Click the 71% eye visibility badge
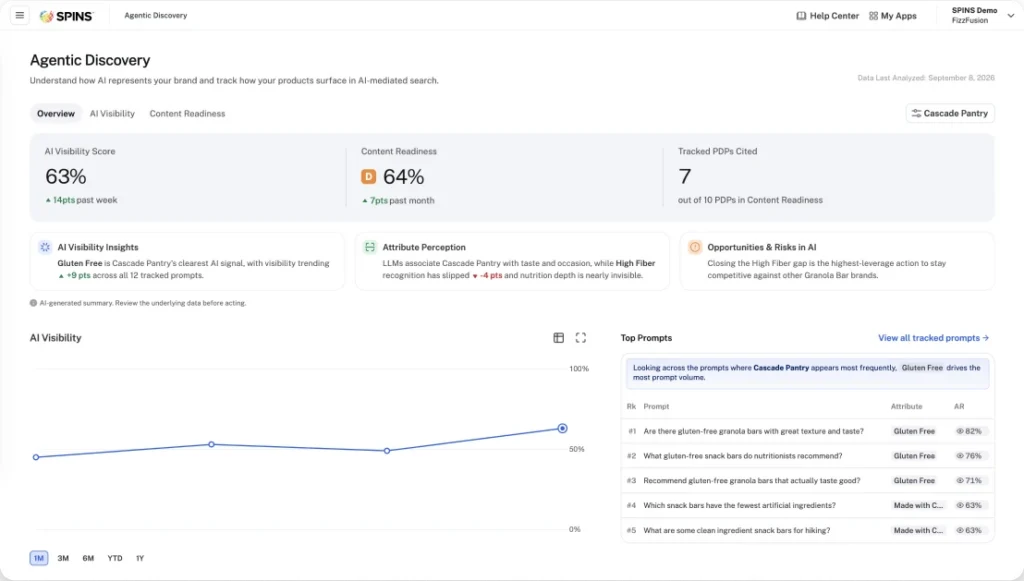The width and height of the screenshot is (1024, 581). click(x=969, y=480)
